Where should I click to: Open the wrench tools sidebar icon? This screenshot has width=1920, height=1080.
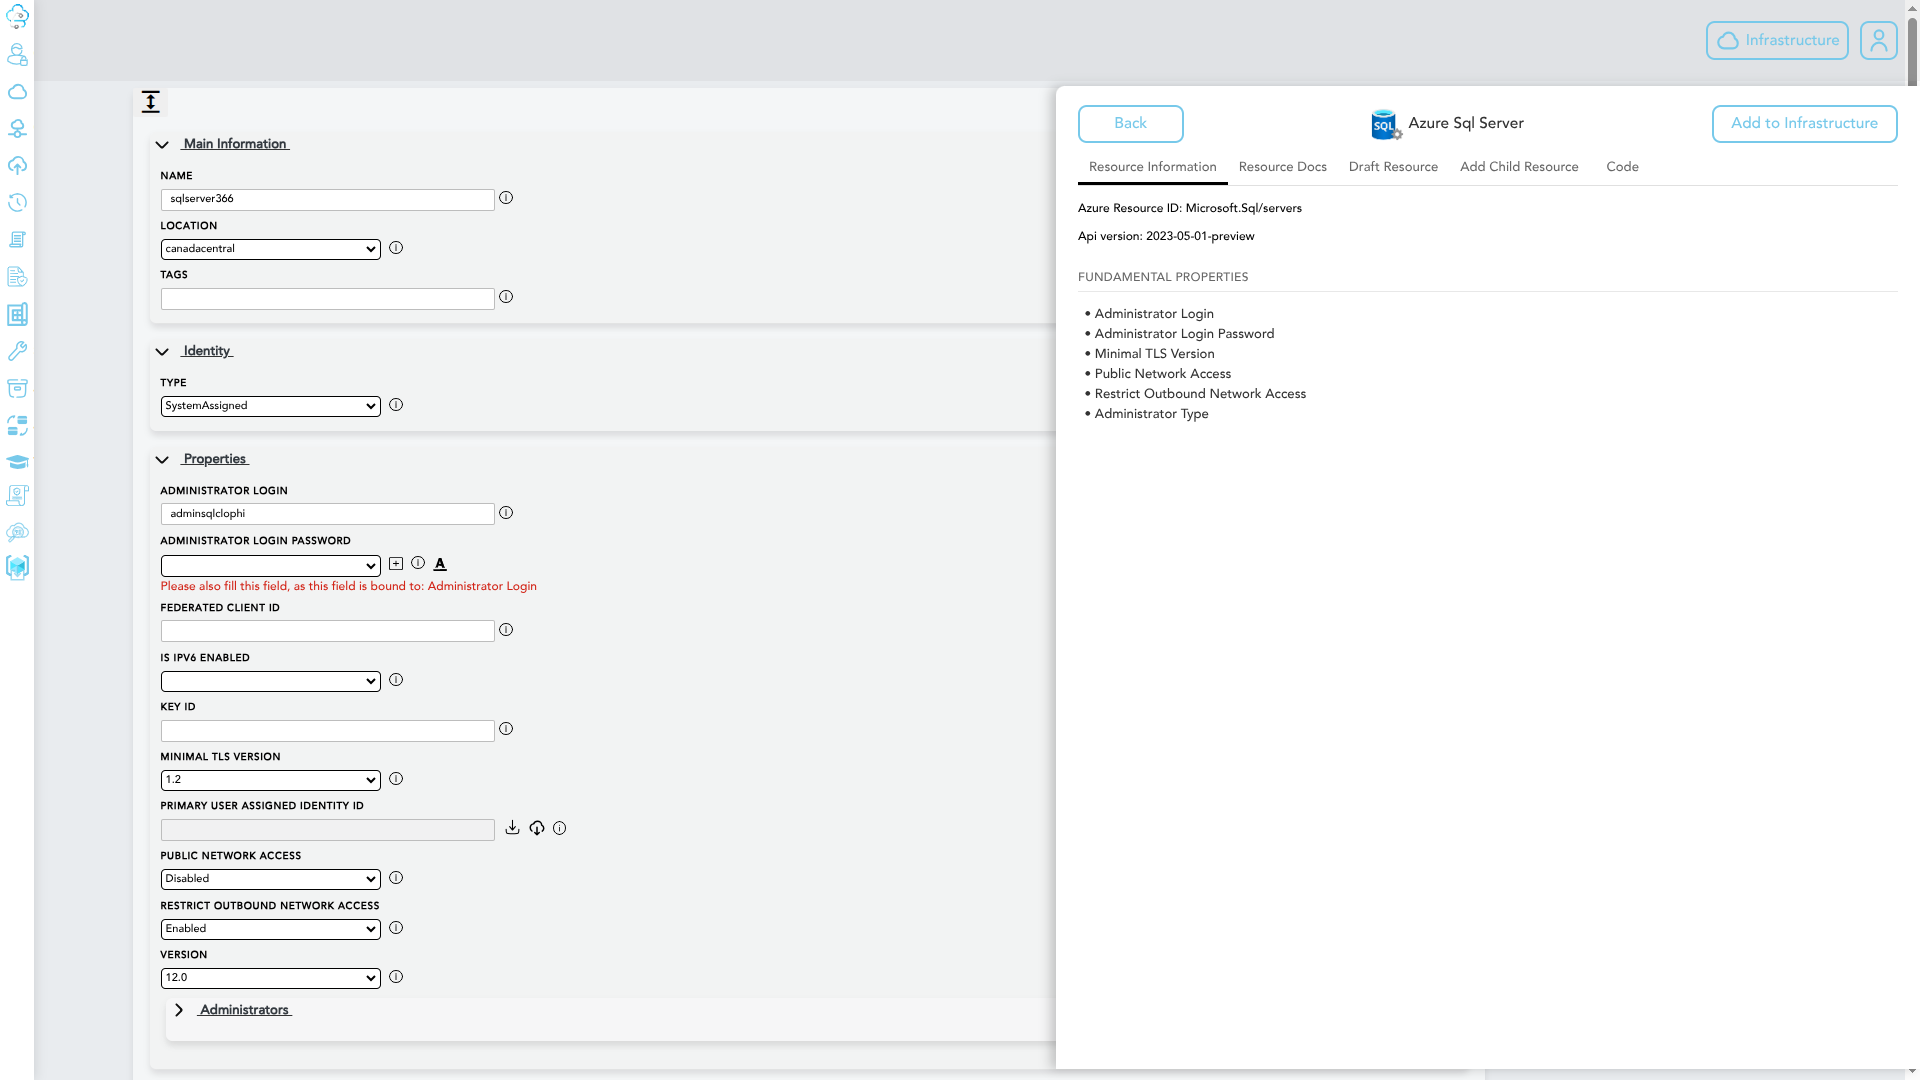click(17, 351)
